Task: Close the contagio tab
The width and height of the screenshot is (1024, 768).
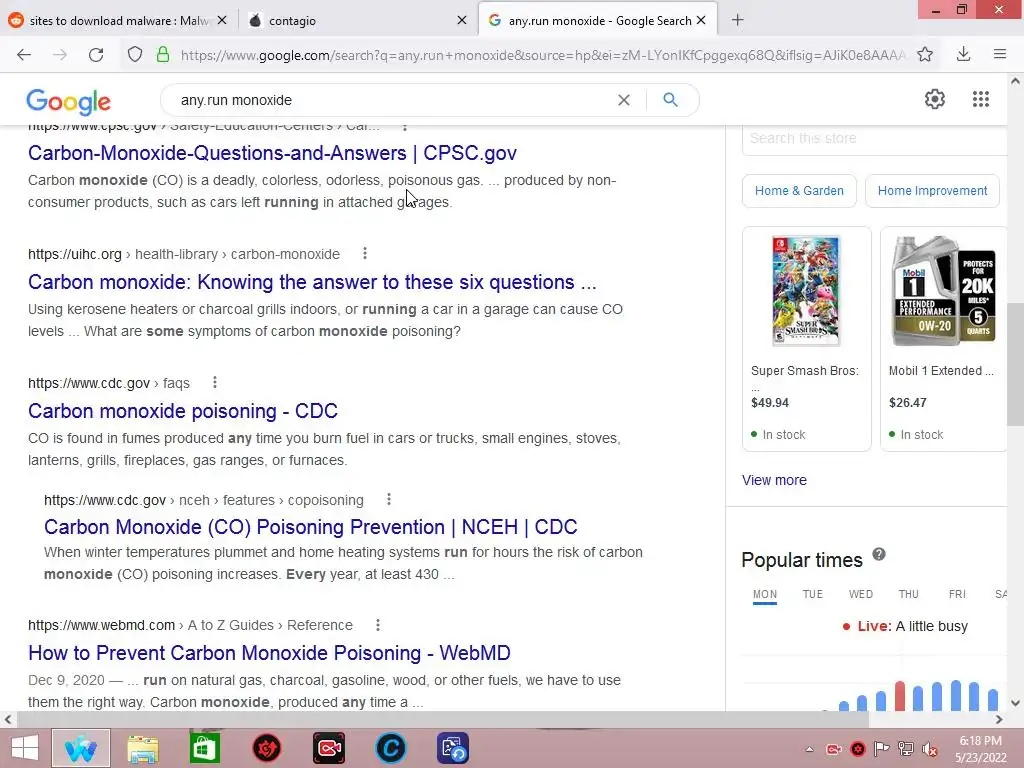Action: pyautogui.click(x=462, y=20)
